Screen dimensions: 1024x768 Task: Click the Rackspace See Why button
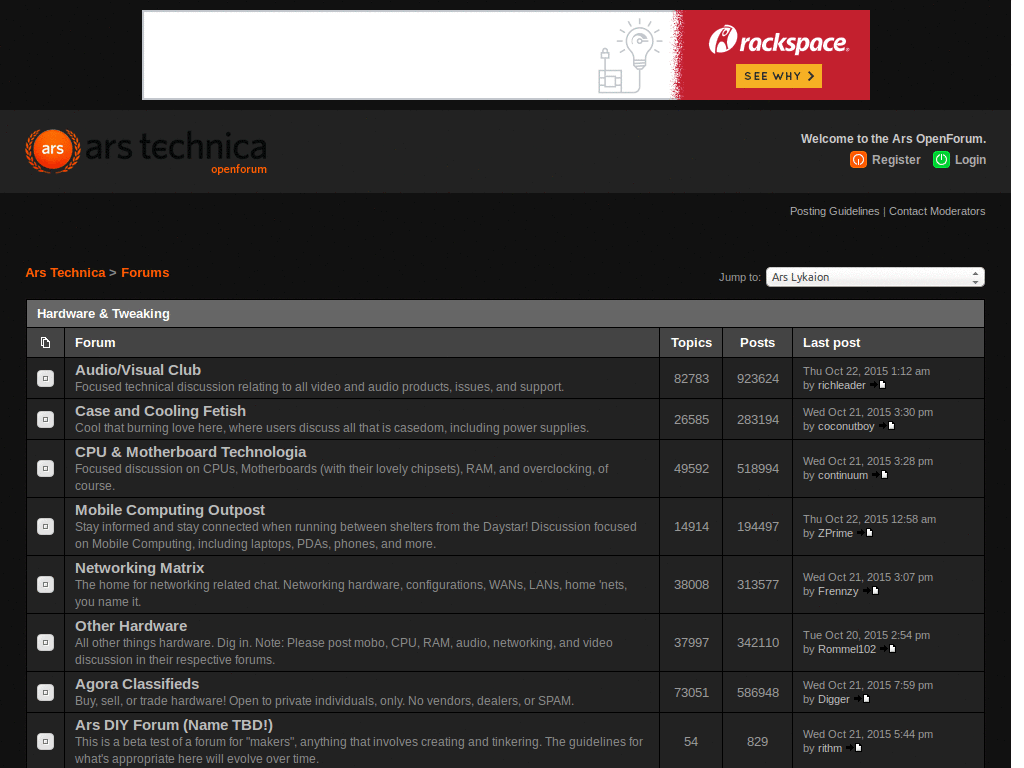(778, 76)
